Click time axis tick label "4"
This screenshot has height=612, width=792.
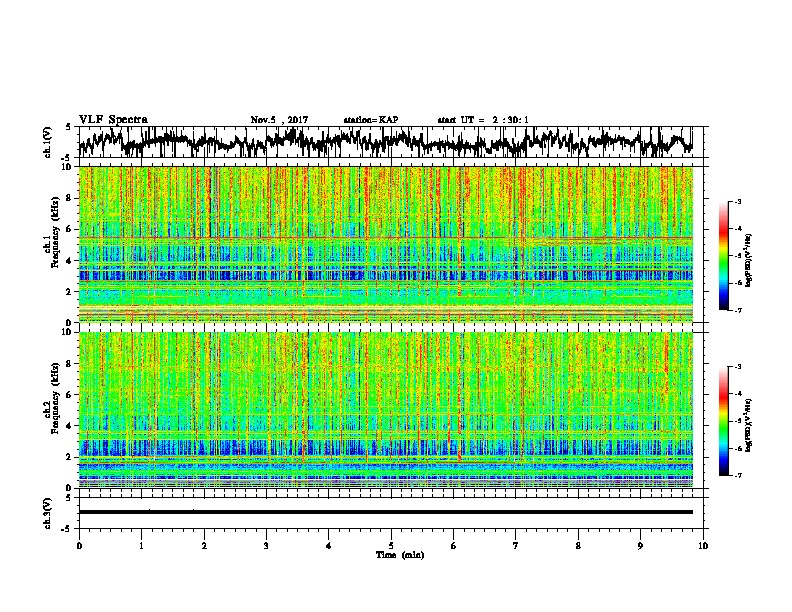point(329,546)
